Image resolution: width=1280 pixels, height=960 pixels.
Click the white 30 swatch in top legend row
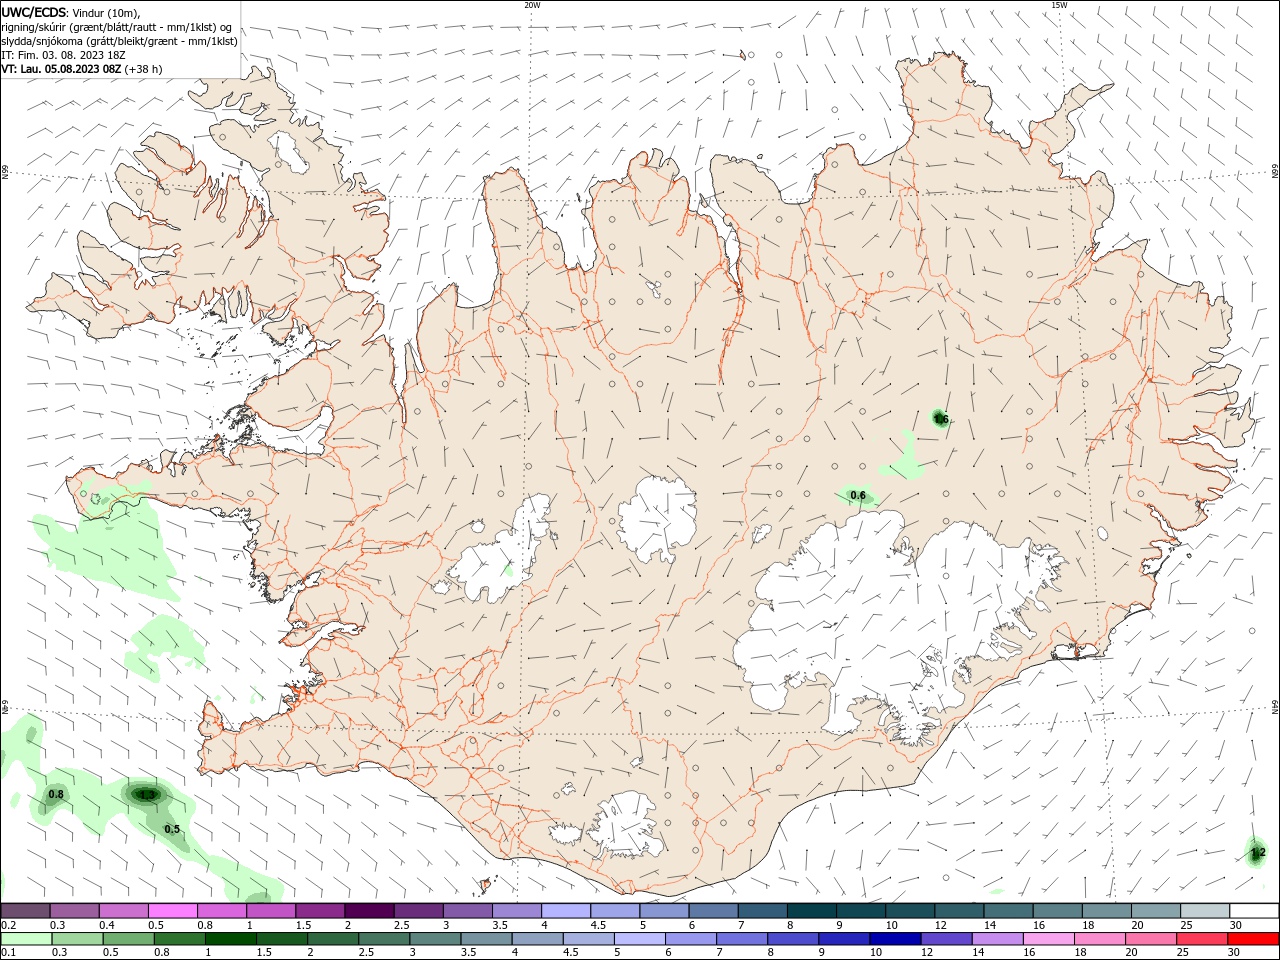click(x=1253, y=911)
